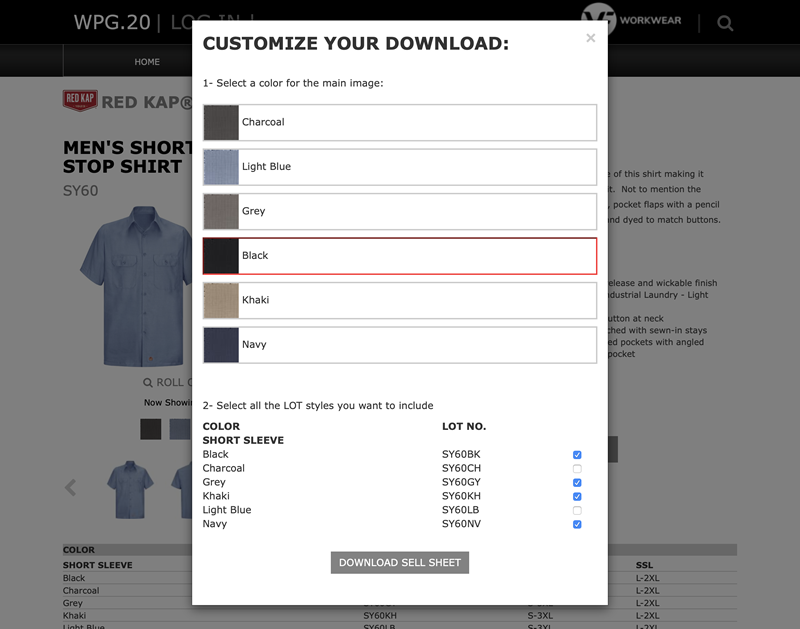This screenshot has height=629, width=800.
Task: Click the WPG.20 account link
Action: [112, 22]
